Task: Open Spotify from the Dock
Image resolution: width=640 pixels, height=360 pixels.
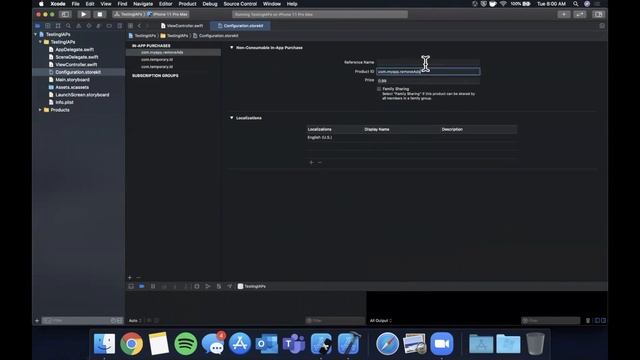Action: [186, 344]
